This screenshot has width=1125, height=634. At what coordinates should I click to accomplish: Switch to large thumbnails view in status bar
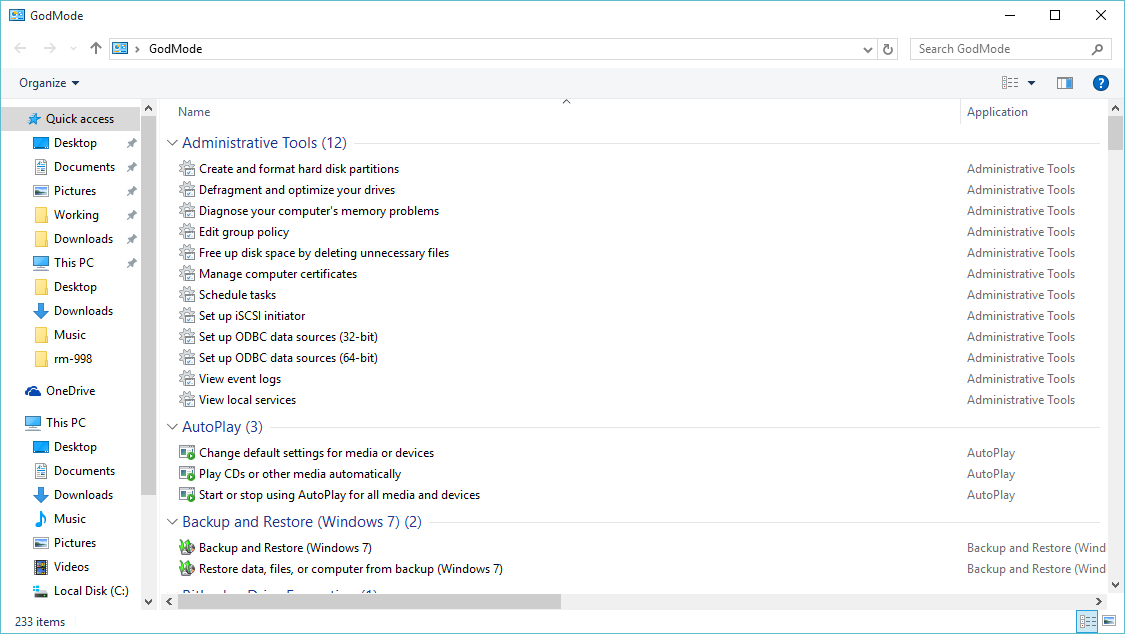pos(1108,622)
